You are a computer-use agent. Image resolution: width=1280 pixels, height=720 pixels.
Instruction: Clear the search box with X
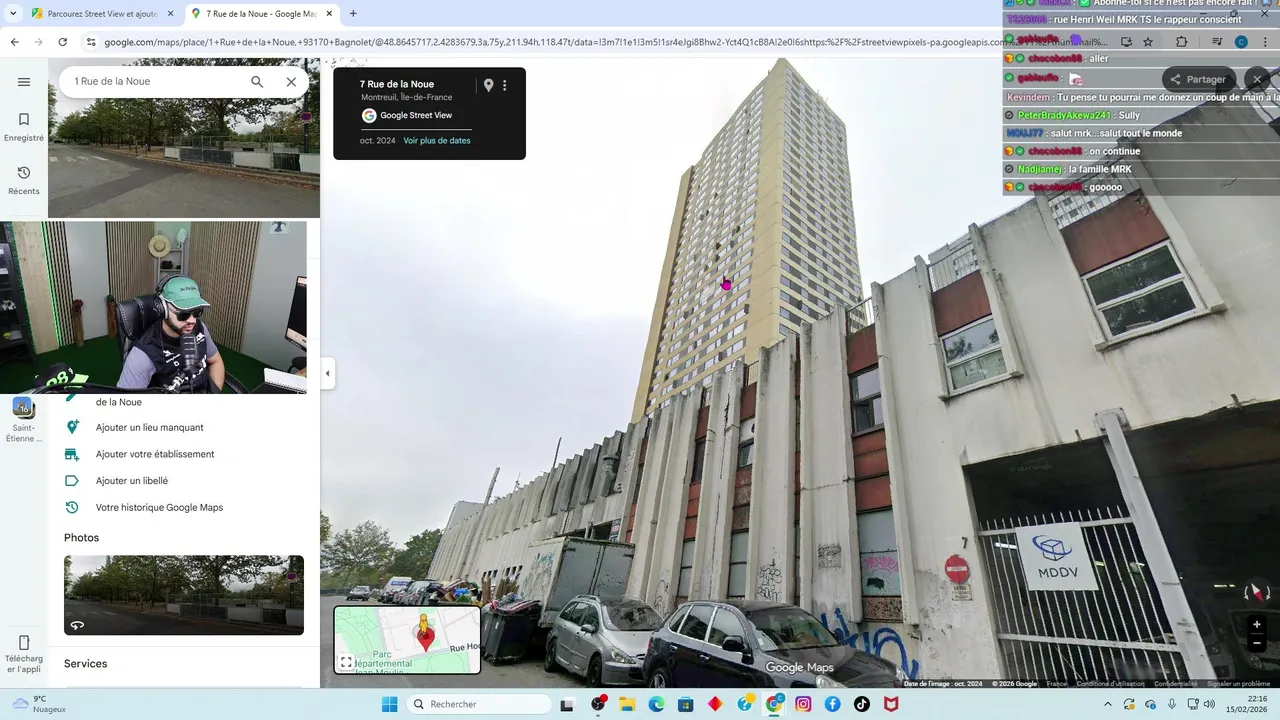point(291,82)
